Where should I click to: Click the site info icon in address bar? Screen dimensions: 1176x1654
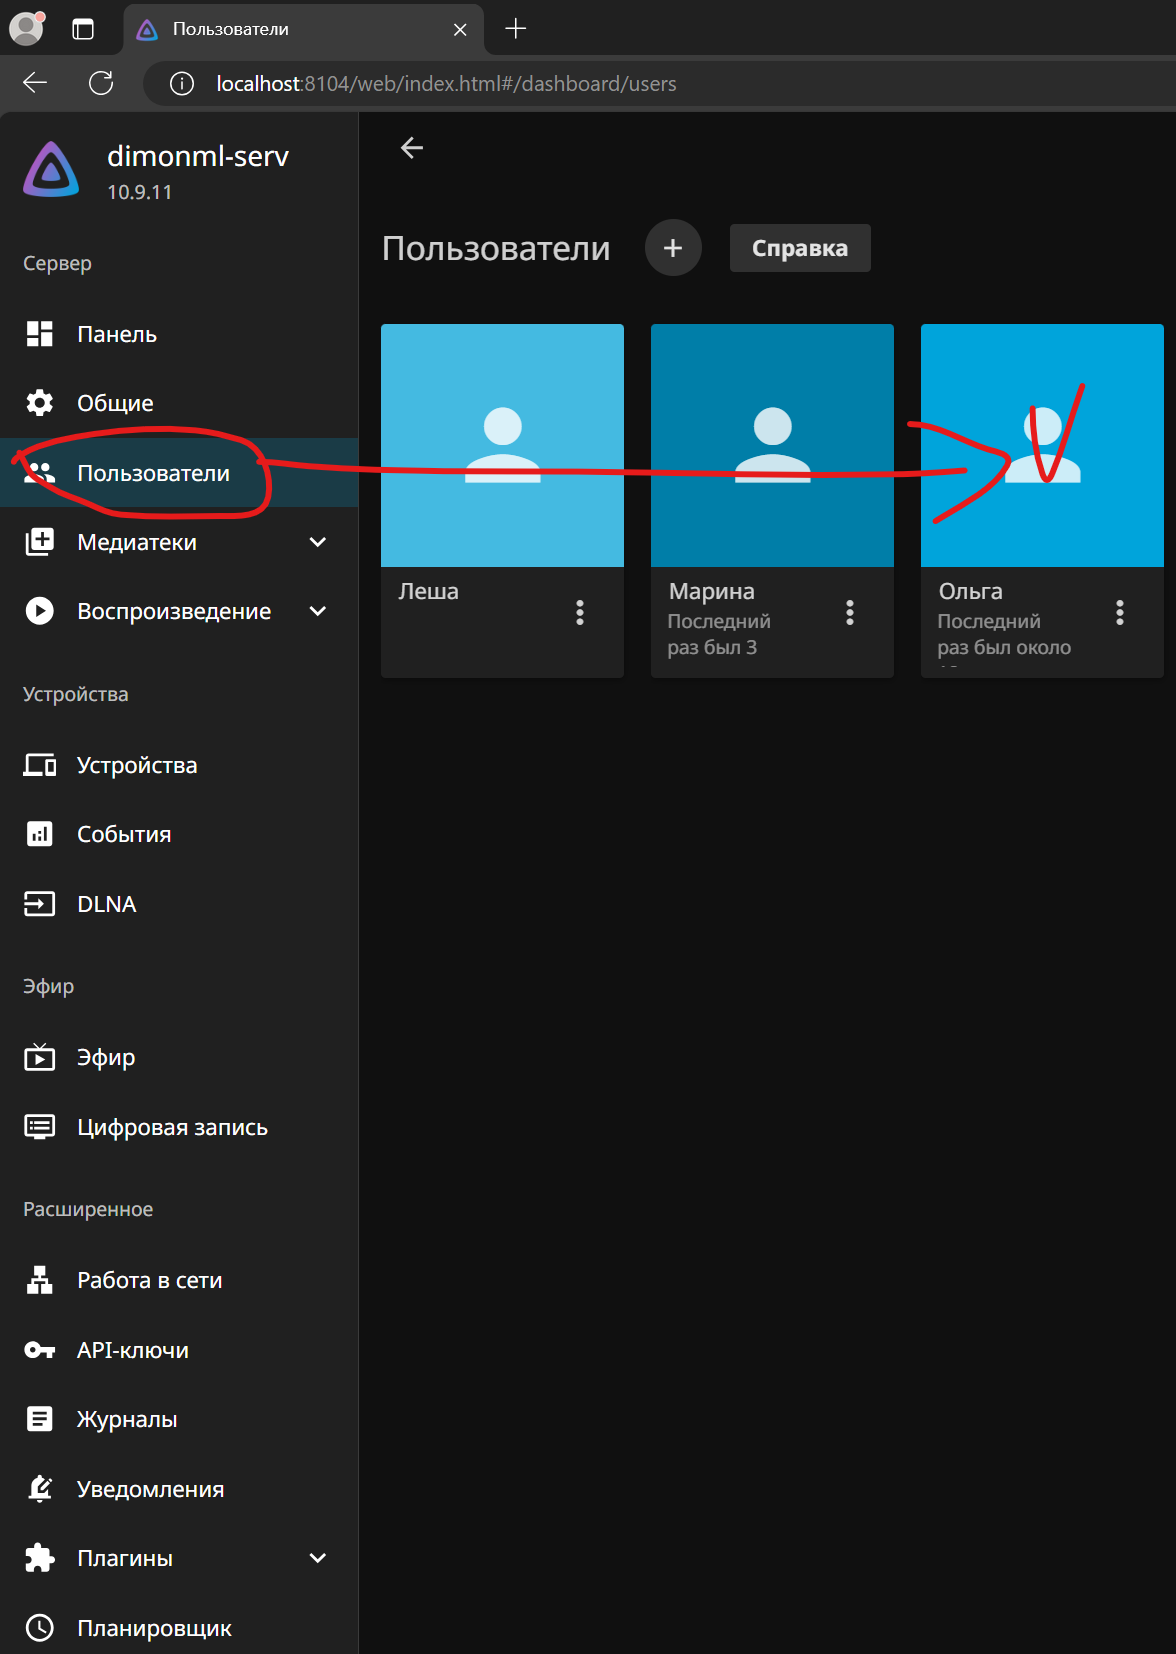(182, 83)
